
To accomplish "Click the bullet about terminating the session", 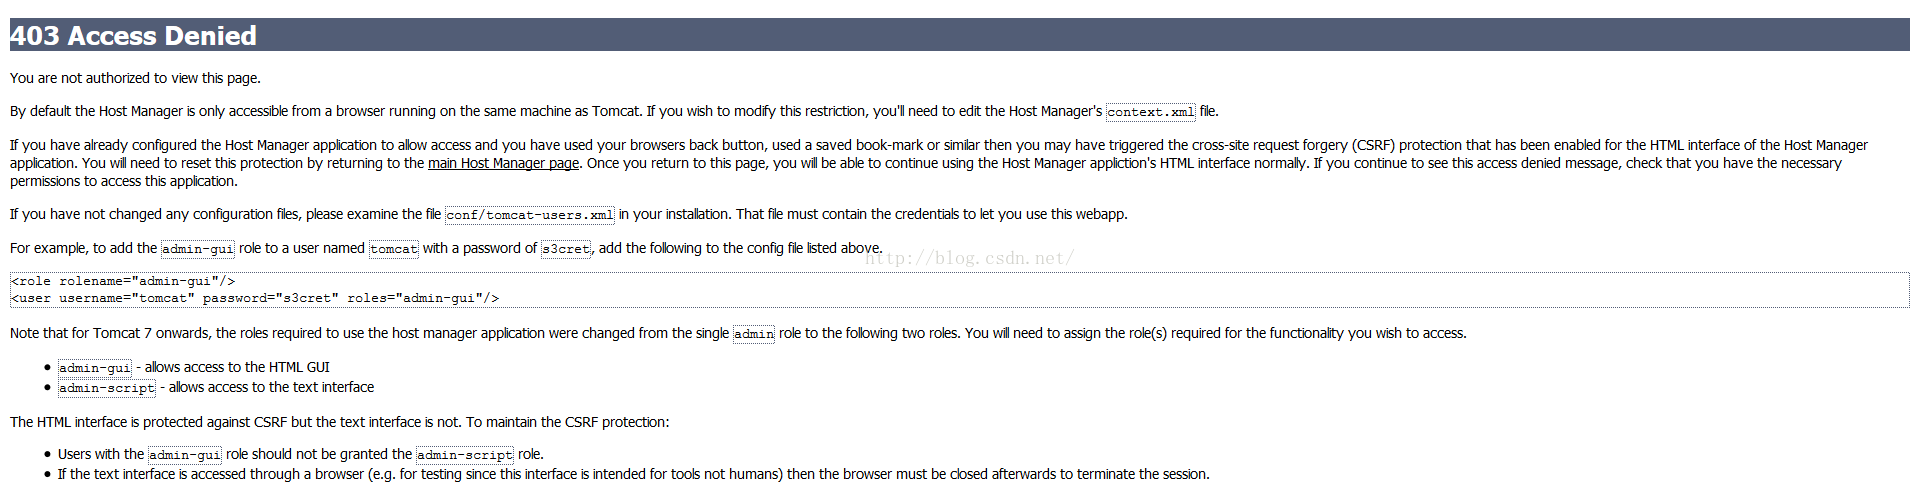I will click(633, 474).
